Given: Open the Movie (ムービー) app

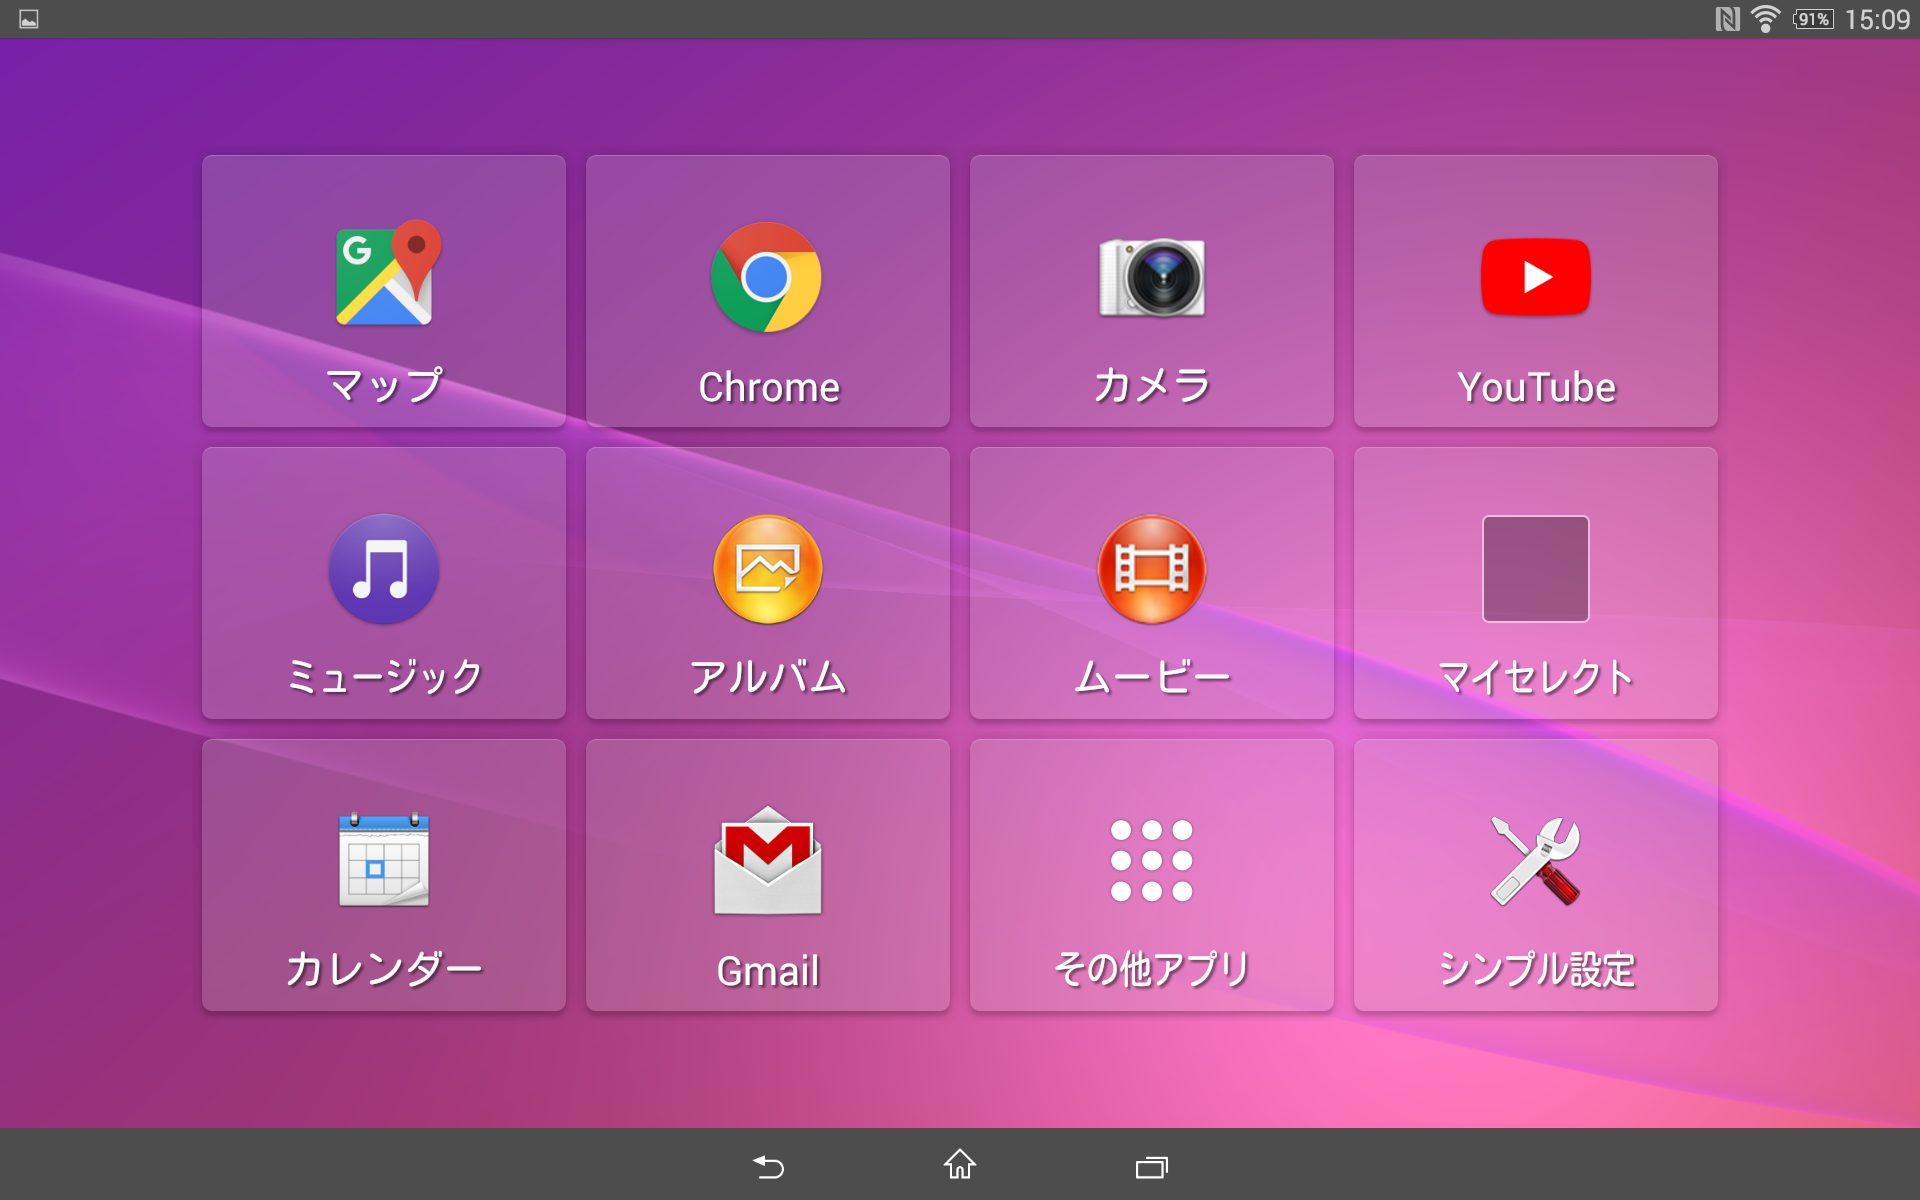Looking at the screenshot, I should point(1152,583).
